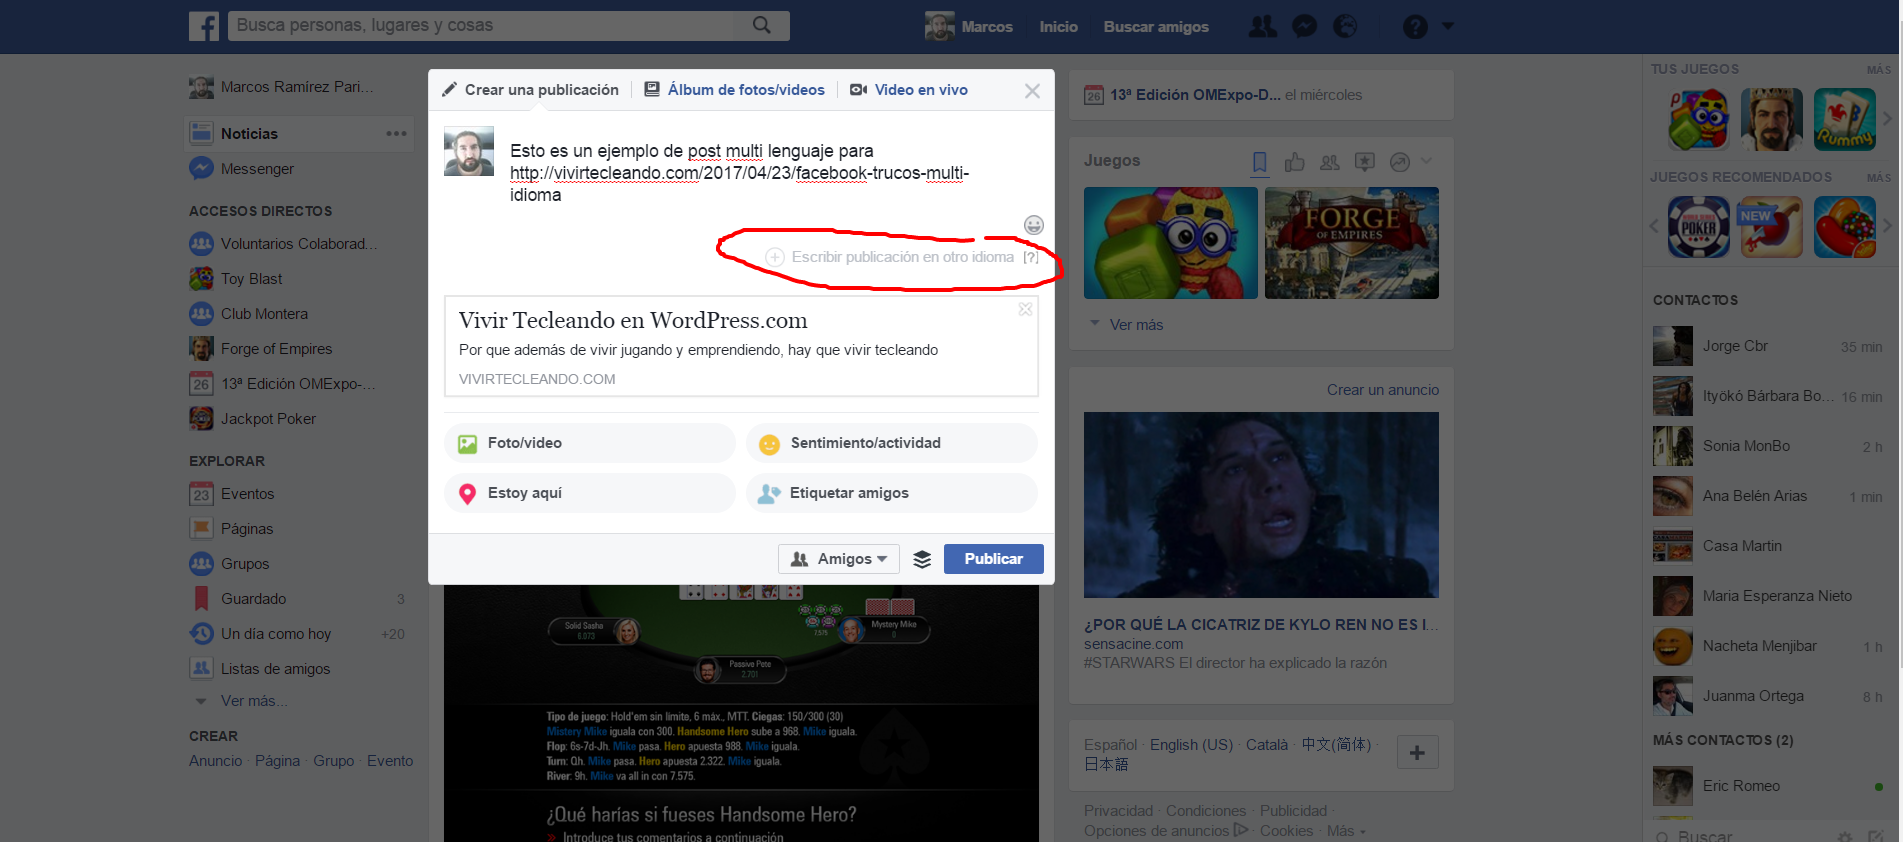Click the Publicar button
Viewport: 1903px width, 842px height.
[994, 559]
